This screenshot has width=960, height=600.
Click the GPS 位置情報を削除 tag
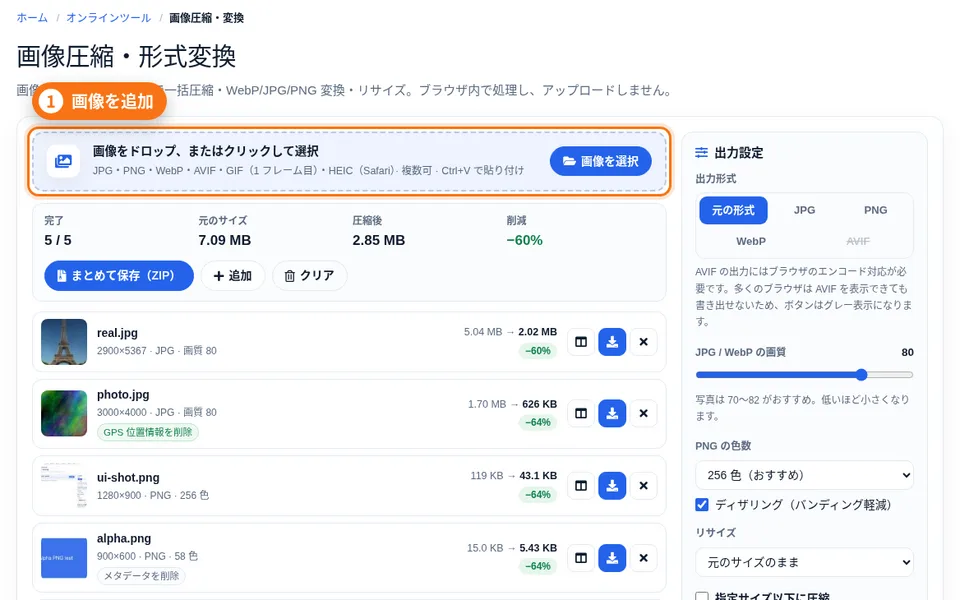tap(148, 432)
